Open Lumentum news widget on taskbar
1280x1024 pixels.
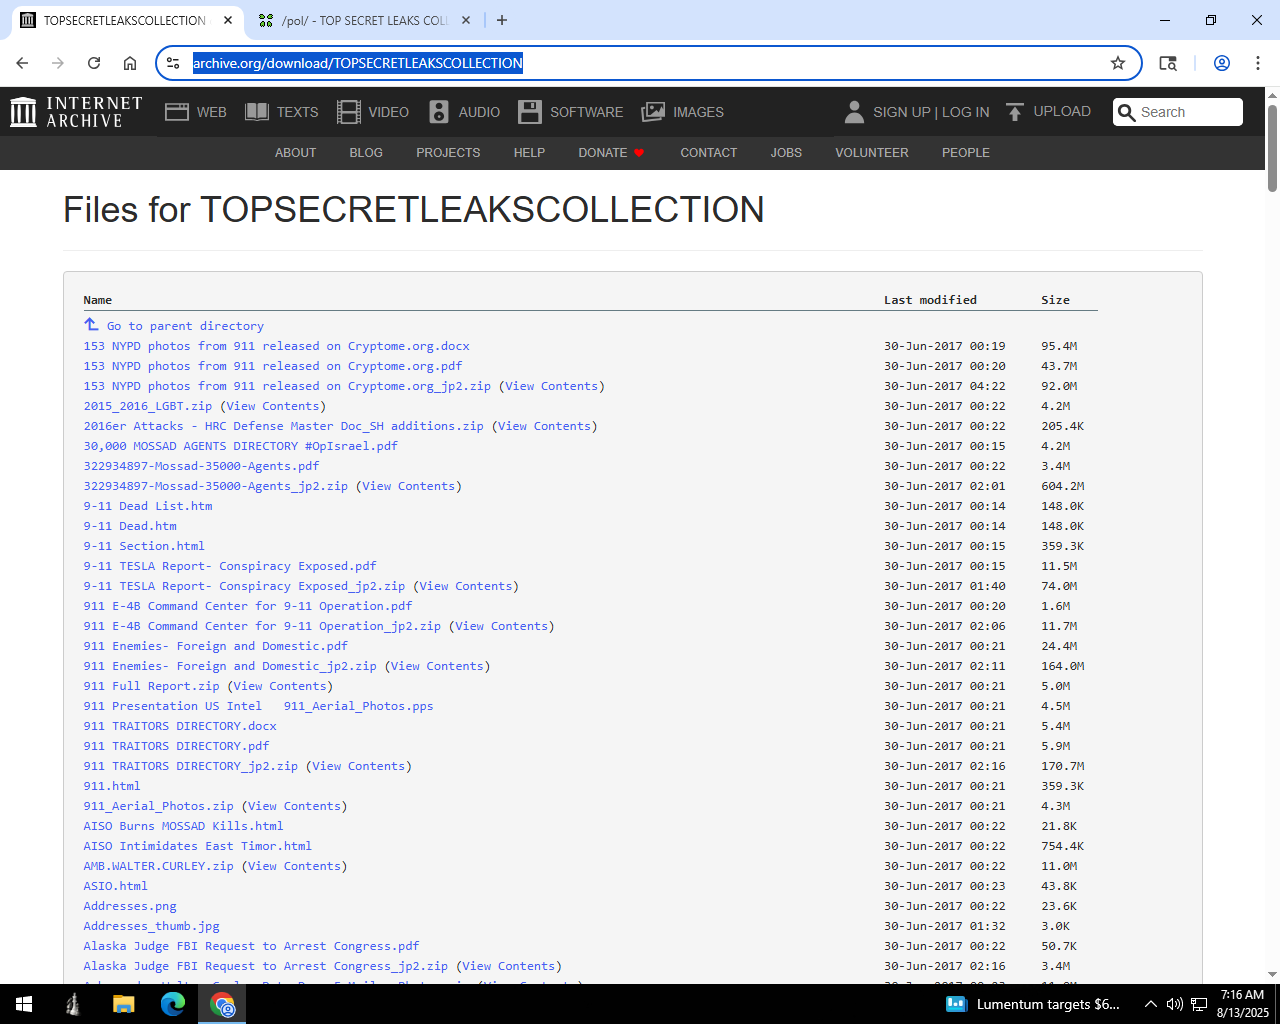pos(1034,1004)
